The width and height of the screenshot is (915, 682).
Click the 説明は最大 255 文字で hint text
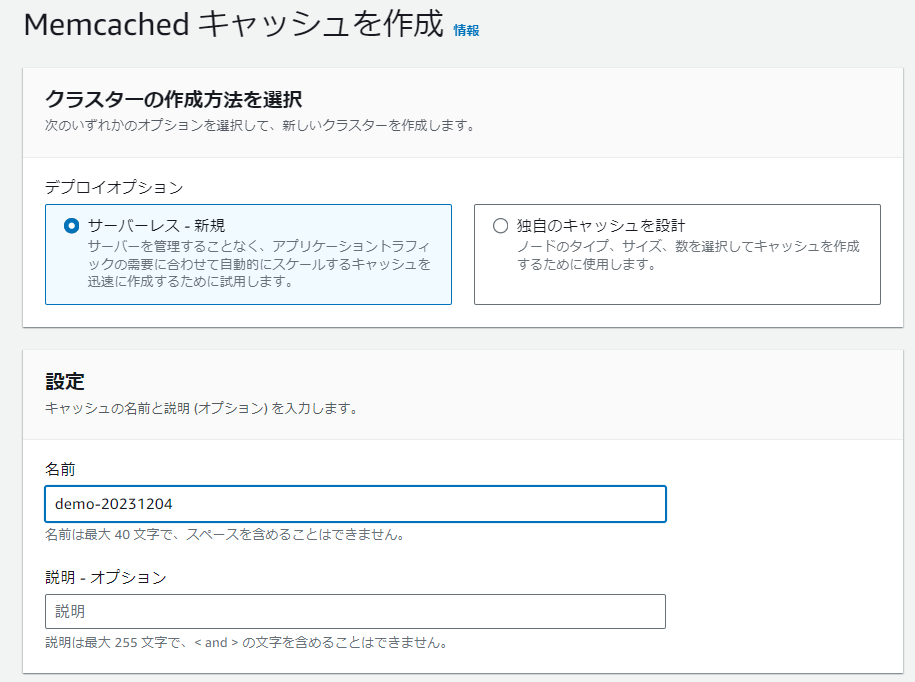click(x=246, y=643)
